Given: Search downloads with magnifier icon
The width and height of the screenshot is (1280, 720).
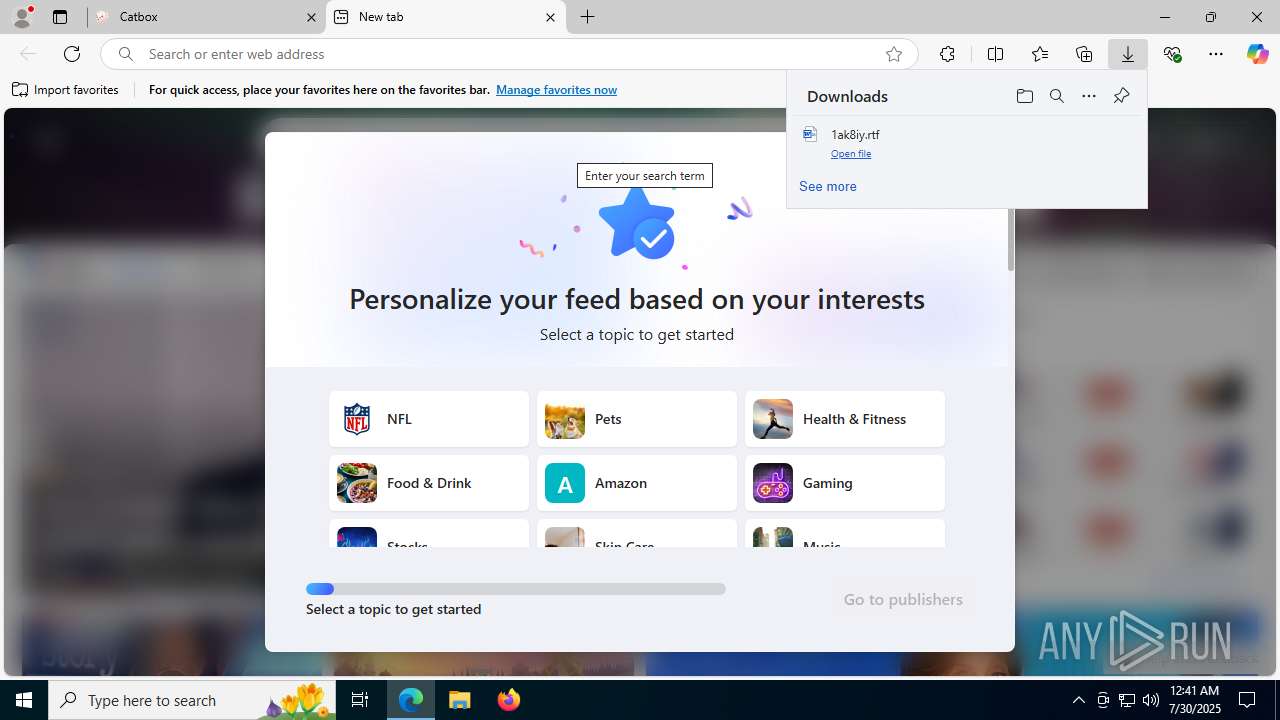Looking at the screenshot, I should (1057, 96).
